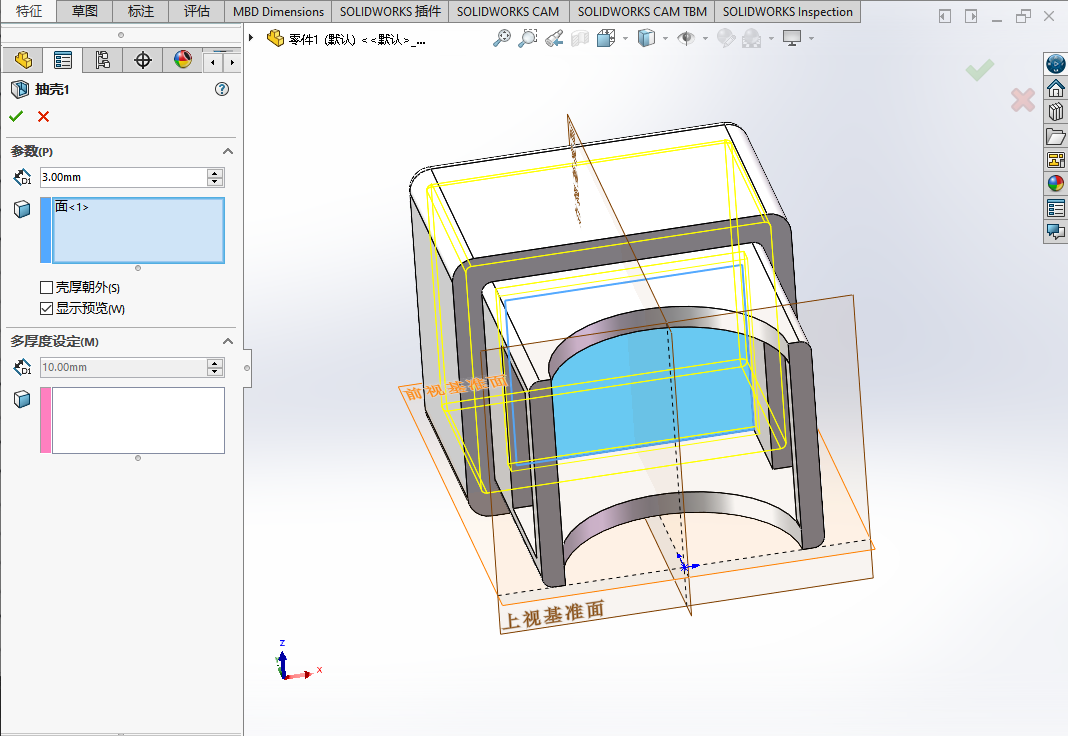Increase the 3.00mm thickness with up arrow

coord(214,173)
